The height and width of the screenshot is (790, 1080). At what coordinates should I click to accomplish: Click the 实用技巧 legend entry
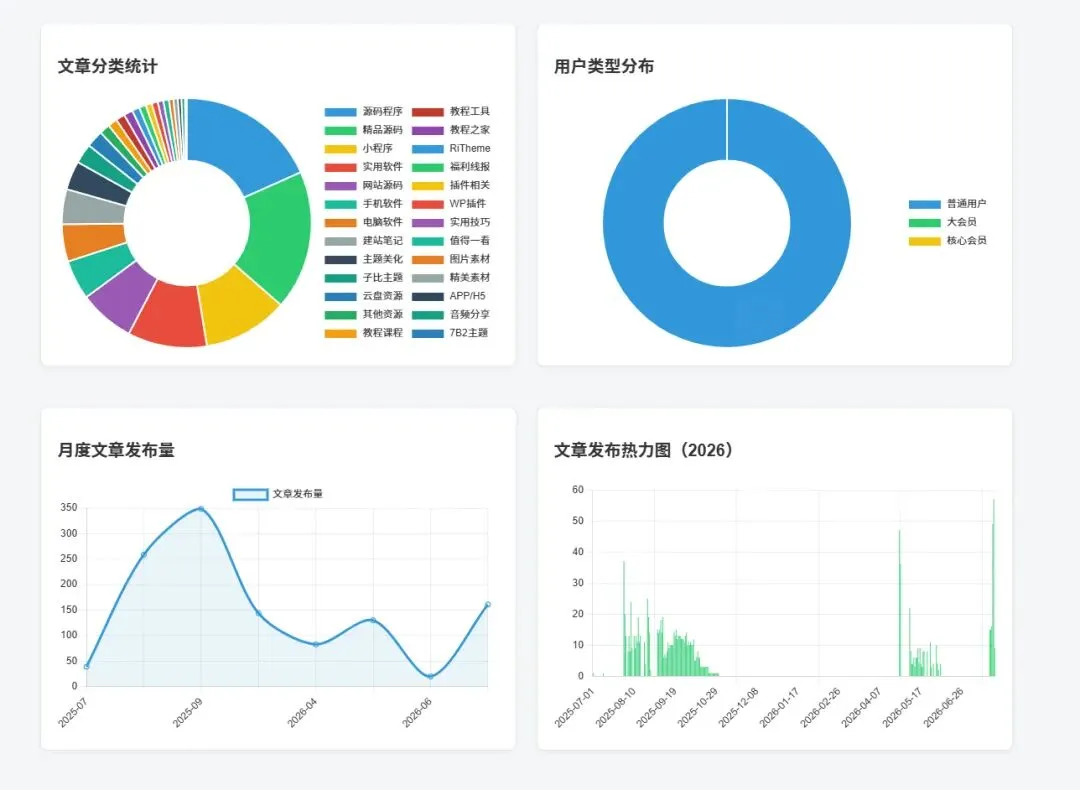coord(451,222)
